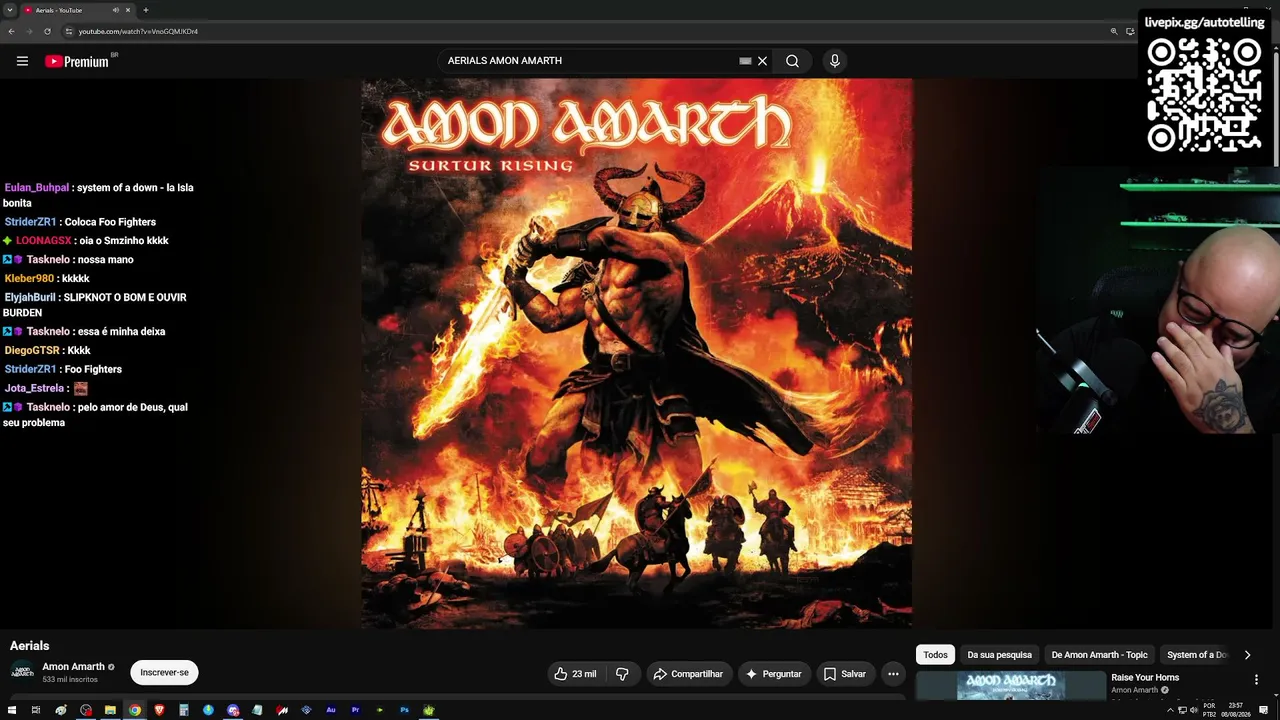Open the Chrome zoom indicator in address bar
Image resolution: width=1280 pixels, height=720 pixels.
(1114, 31)
